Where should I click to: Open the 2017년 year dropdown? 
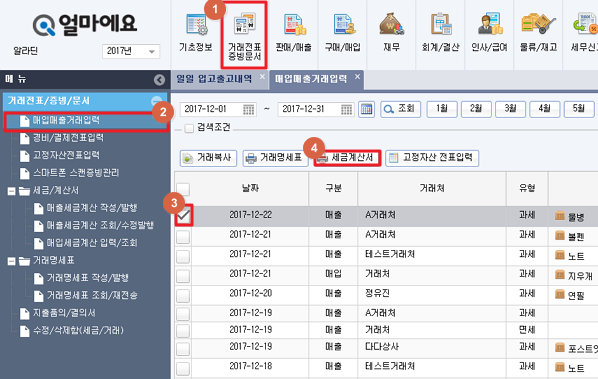131,51
